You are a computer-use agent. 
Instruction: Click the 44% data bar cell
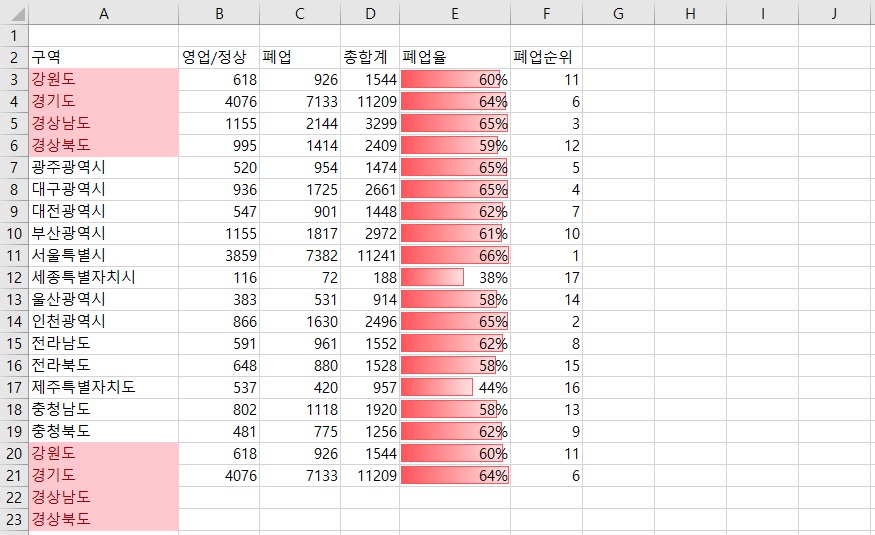(x=455, y=387)
